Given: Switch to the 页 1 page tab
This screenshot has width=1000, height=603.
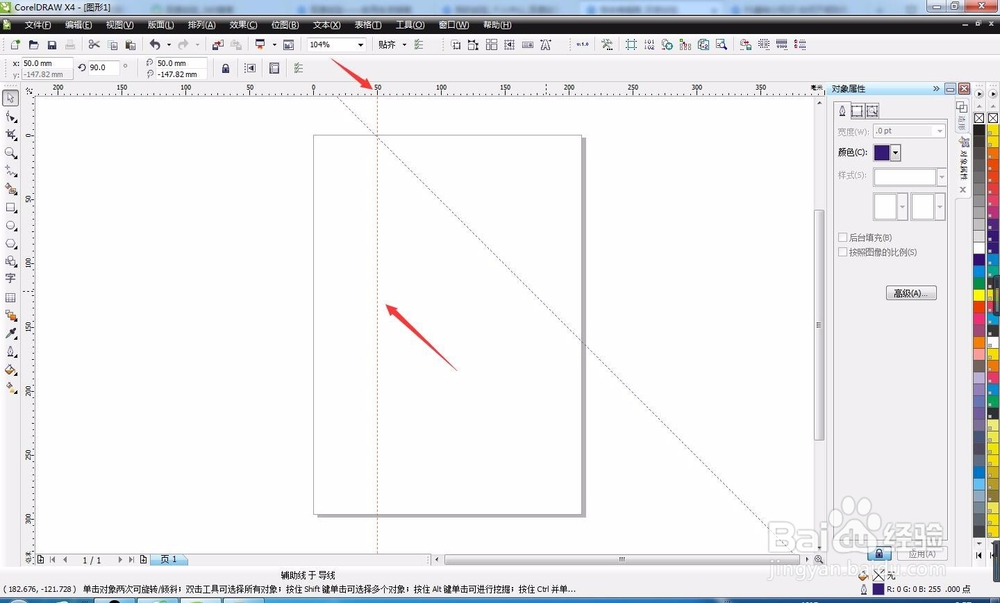Looking at the screenshot, I should (169, 559).
